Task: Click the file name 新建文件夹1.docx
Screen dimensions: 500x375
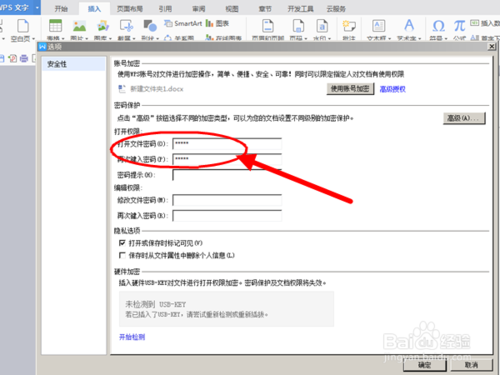Action: coord(157,89)
